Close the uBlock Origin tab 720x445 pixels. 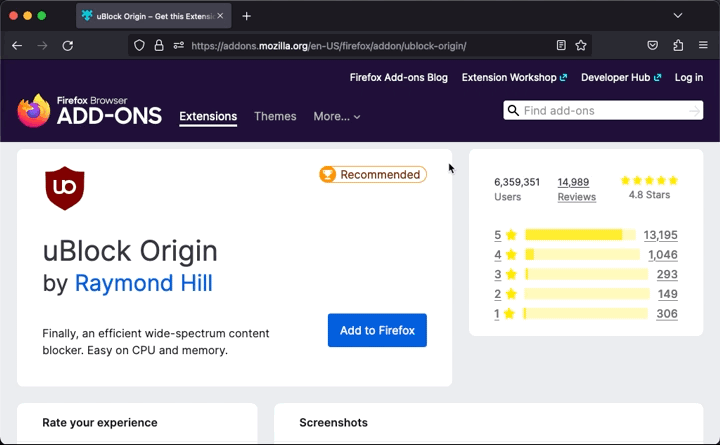pyautogui.click(x=220, y=16)
